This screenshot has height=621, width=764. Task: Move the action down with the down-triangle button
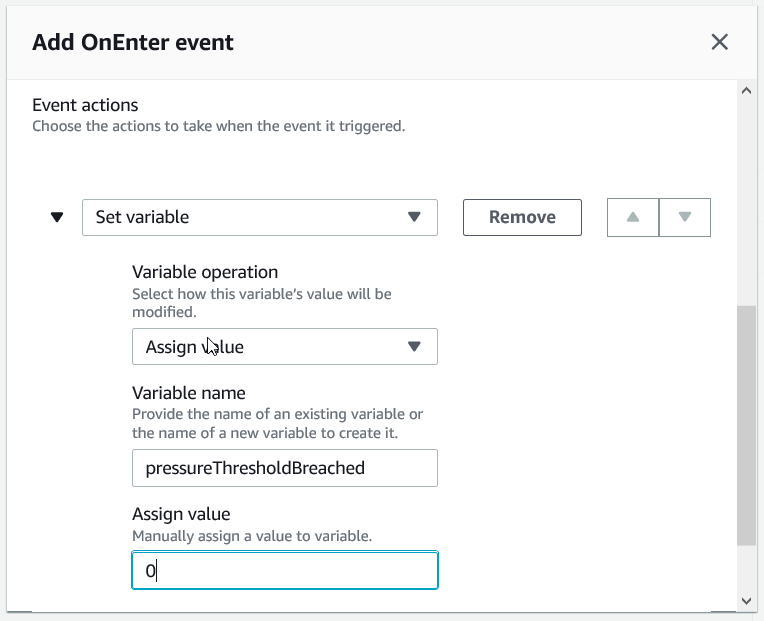(x=685, y=217)
